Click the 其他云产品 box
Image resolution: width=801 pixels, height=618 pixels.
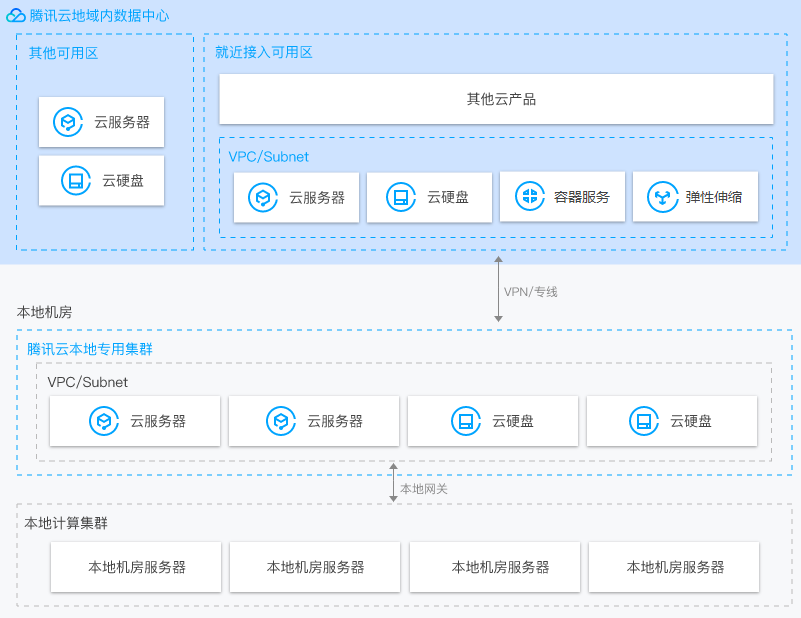coord(496,99)
